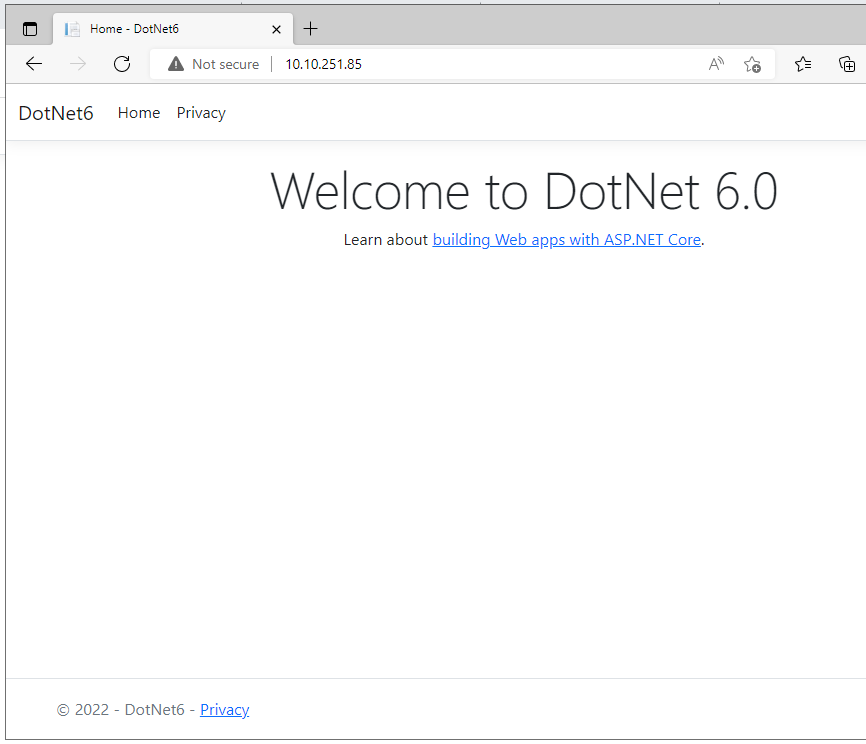Open the Home navigation item
Image resolution: width=866 pixels, height=744 pixels.
139,113
